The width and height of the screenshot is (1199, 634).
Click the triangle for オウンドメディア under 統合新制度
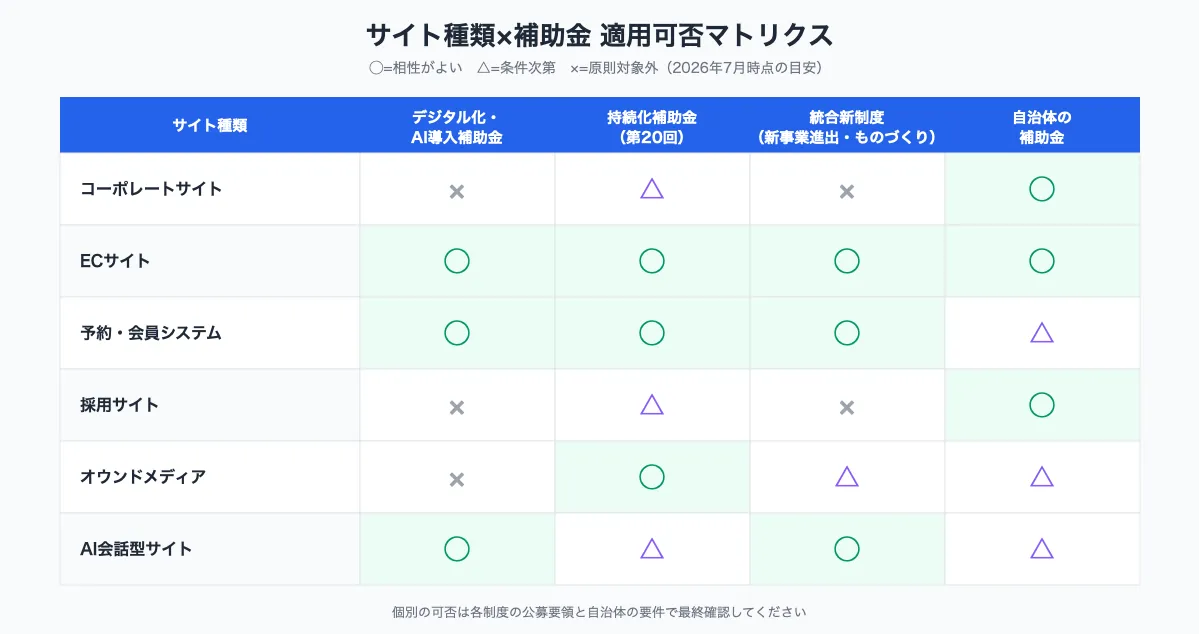pyautogui.click(x=846, y=477)
